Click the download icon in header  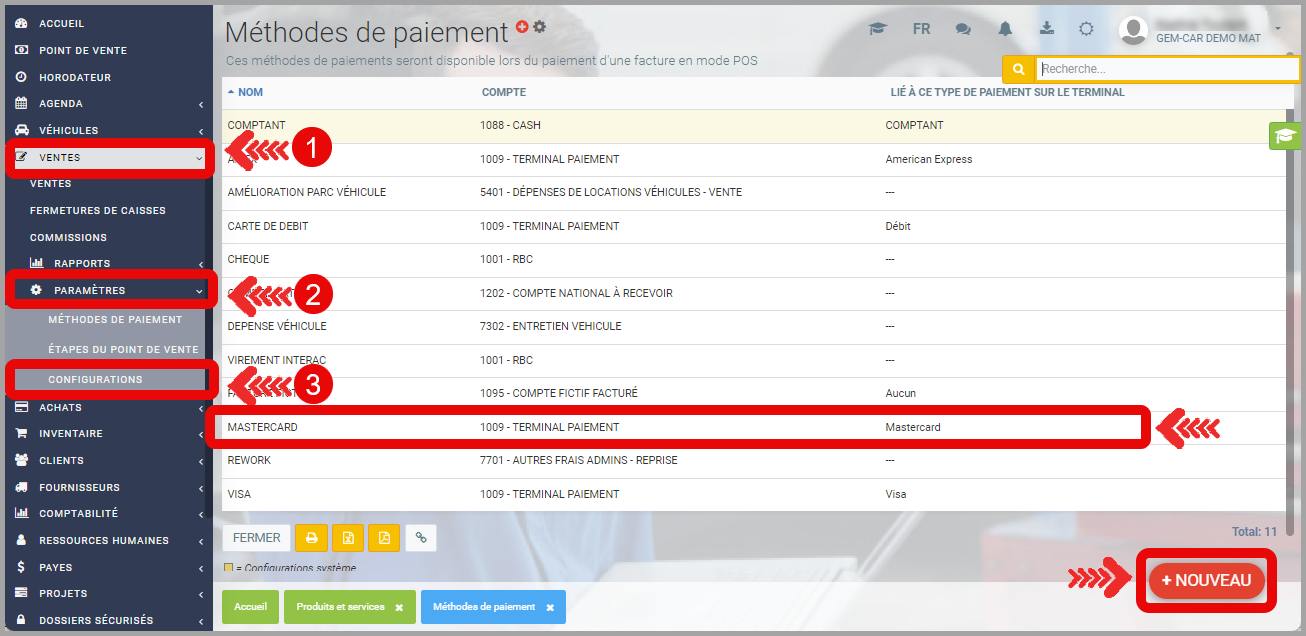[1047, 29]
